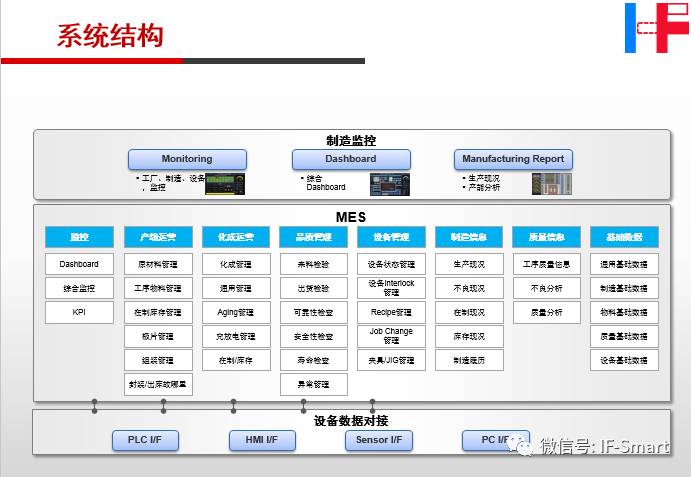Select the 质量信息 header tab
691x477 pixels.
[546, 238]
